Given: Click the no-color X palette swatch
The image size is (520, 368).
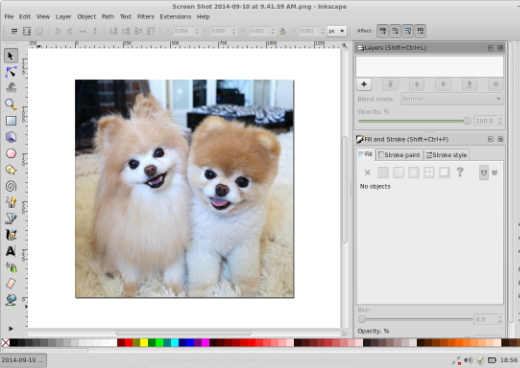Looking at the screenshot, I should pyautogui.click(x=6, y=343).
